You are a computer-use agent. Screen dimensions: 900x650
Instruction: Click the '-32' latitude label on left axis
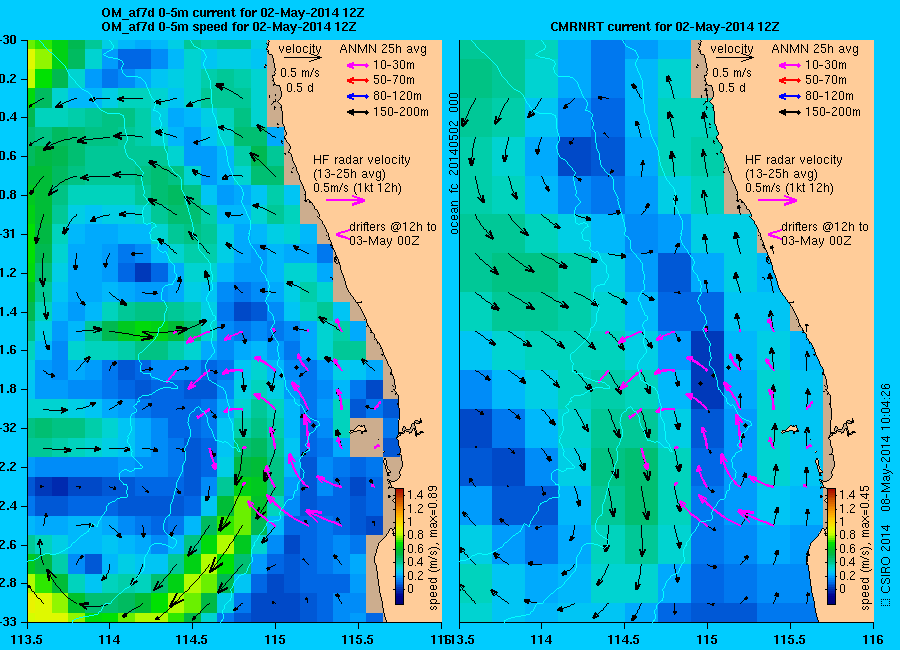7,428
